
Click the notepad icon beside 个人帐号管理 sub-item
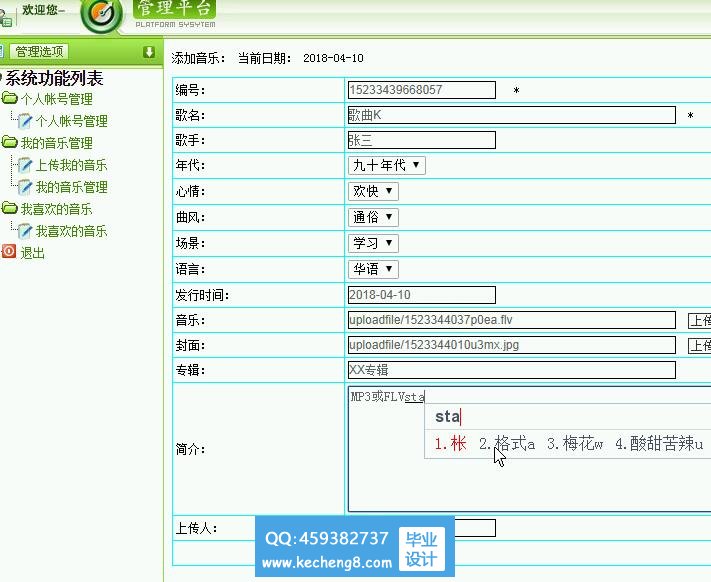24,121
